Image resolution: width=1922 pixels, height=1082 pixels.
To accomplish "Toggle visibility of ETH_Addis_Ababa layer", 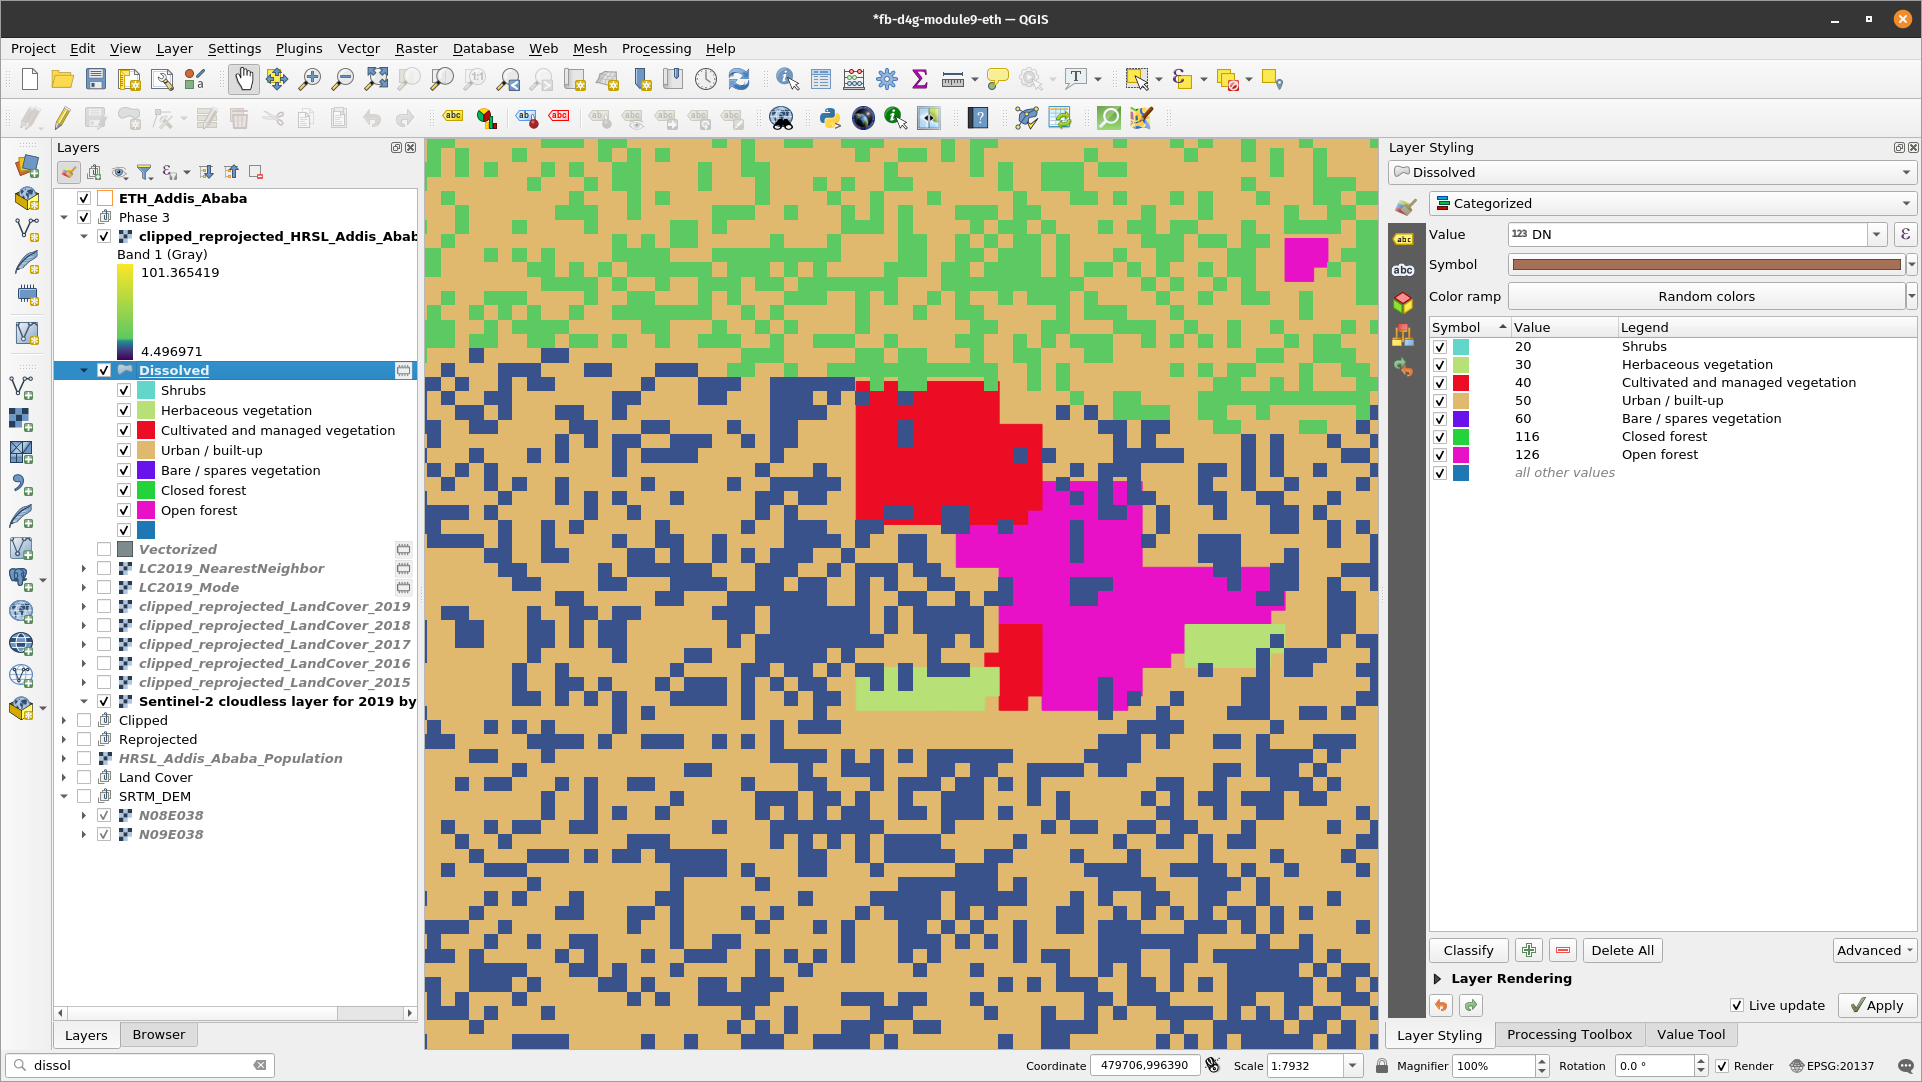I will (x=84, y=198).
